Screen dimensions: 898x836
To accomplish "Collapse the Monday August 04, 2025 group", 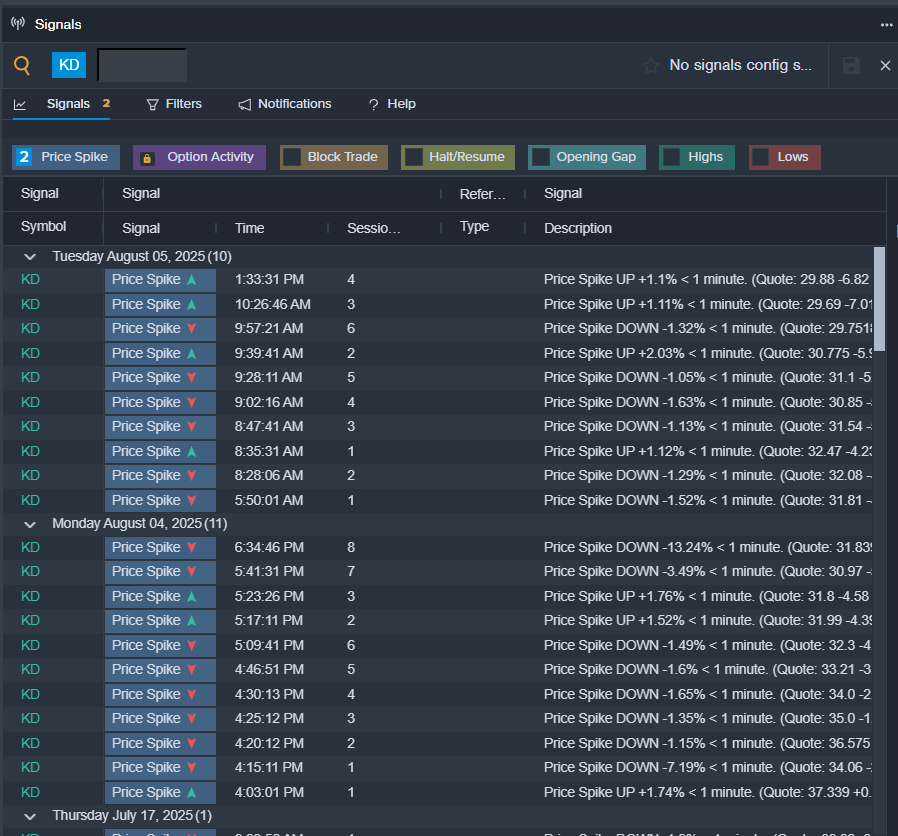I will coord(30,524).
